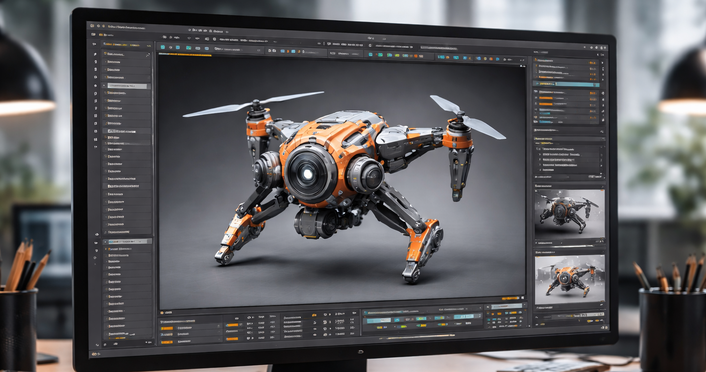Select the orange drone preview thumbnail

click(570, 280)
